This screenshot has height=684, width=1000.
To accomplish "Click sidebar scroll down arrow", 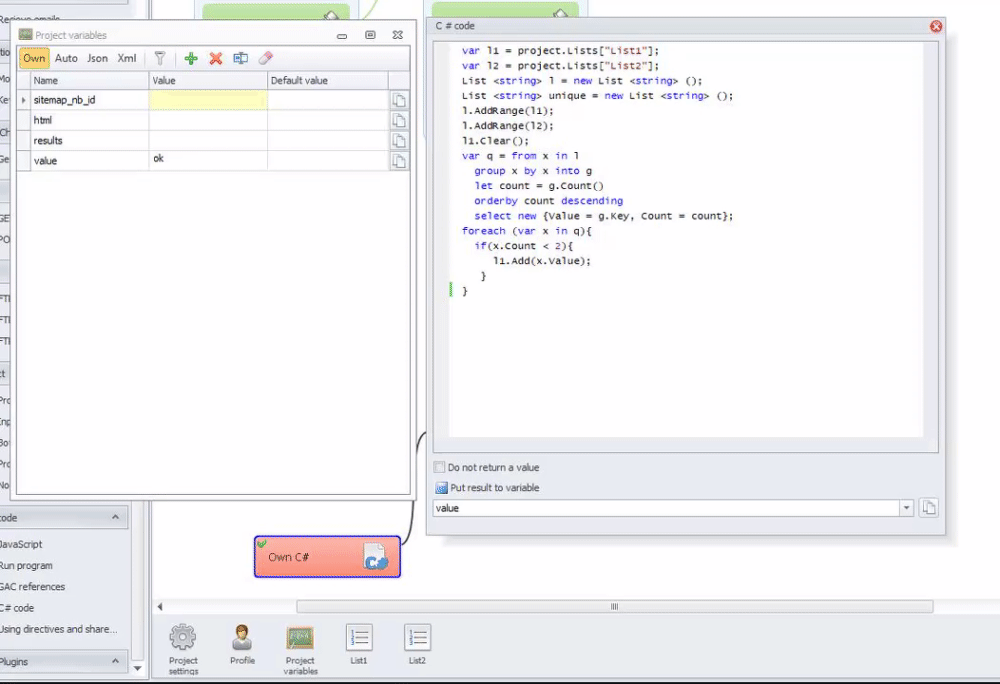I will (138, 668).
